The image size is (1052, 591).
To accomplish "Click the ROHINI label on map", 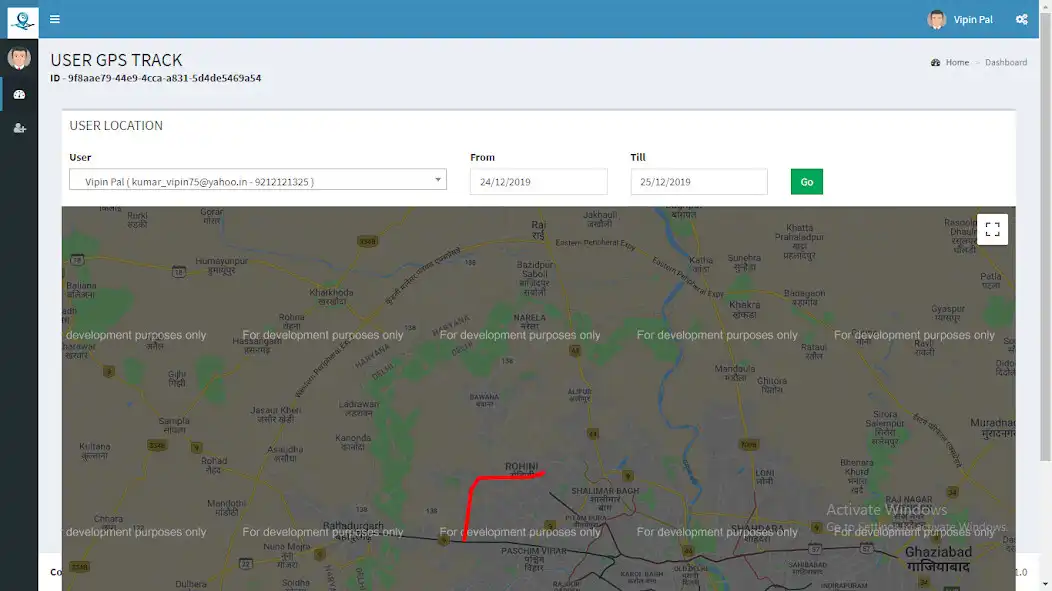I will pos(521,466).
